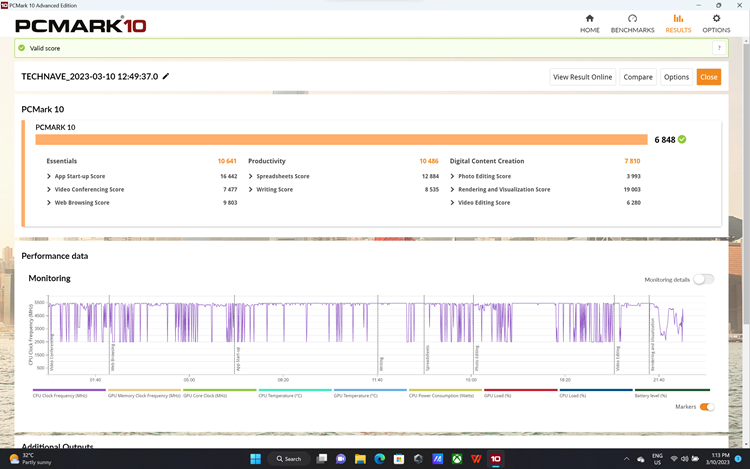Open Task View from the taskbar

click(322, 459)
